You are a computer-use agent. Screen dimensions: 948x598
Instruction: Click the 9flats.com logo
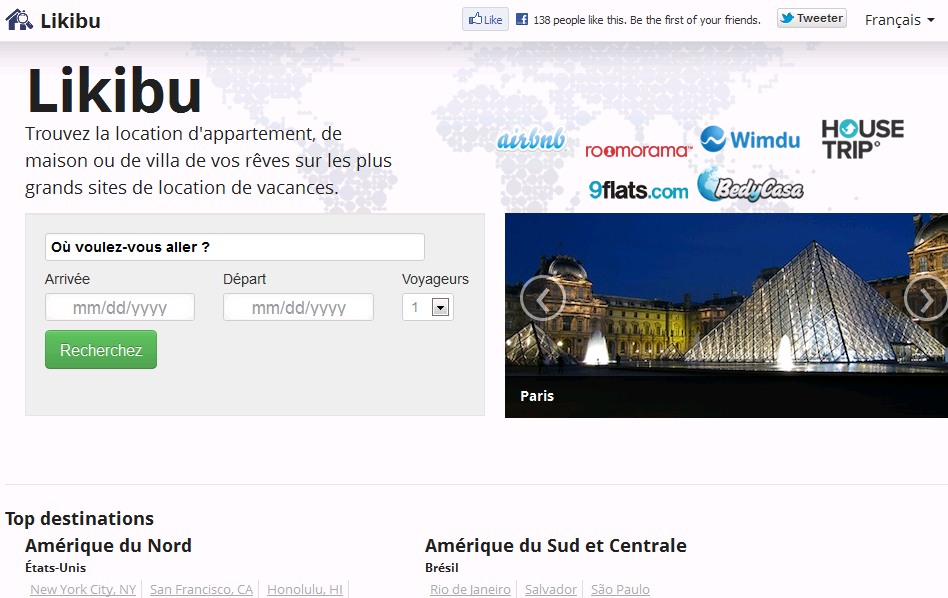638,190
